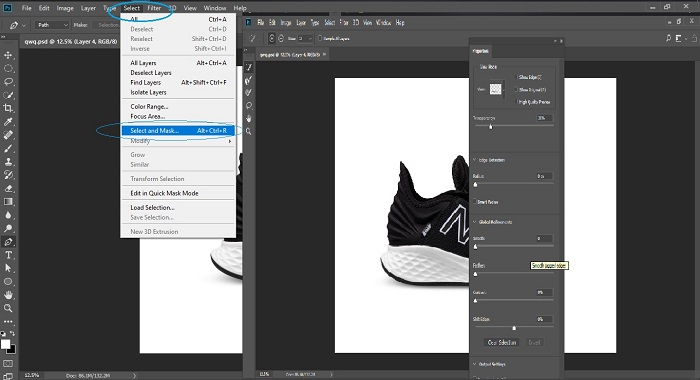Open the Pen tool preset picker arrow
This screenshot has height=380, width=700.
coord(24,25)
